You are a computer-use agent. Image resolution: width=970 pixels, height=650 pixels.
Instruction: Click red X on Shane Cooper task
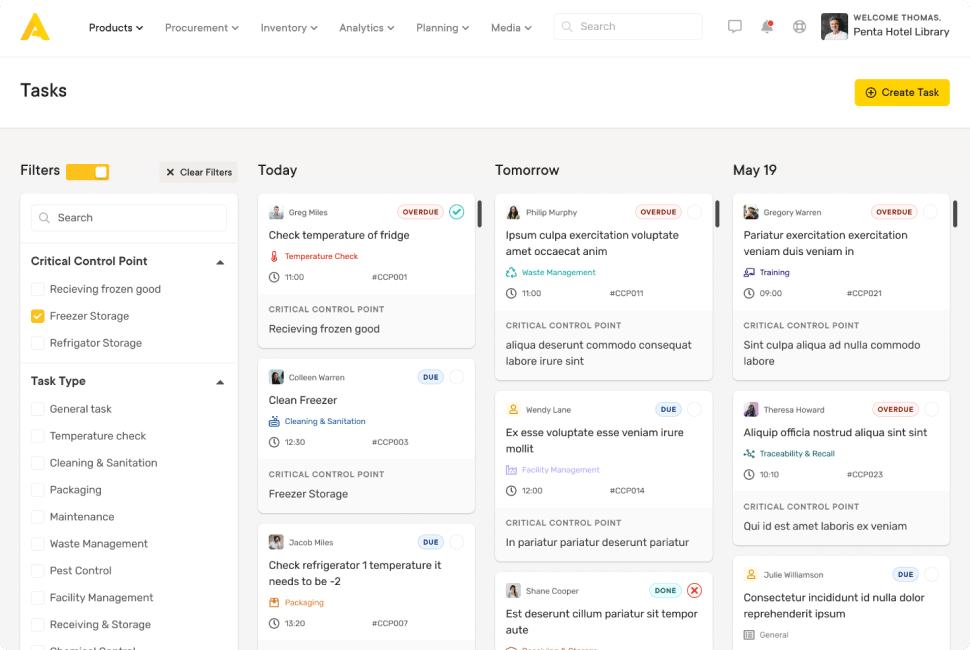(x=694, y=590)
